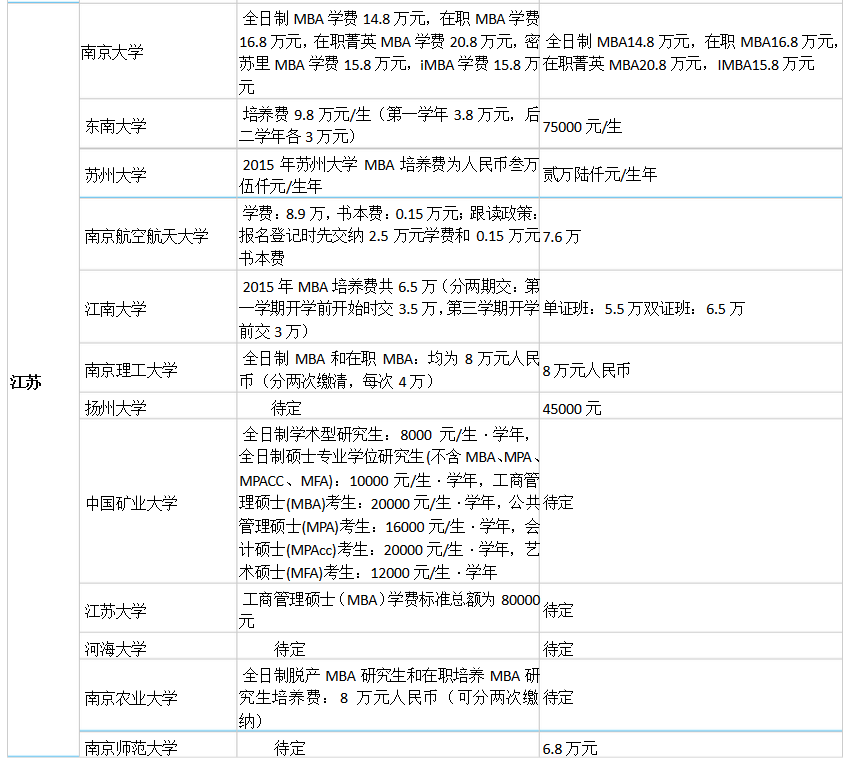Select the 南京理工大学 cell
The width and height of the screenshot is (847, 760).
(x=158, y=368)
